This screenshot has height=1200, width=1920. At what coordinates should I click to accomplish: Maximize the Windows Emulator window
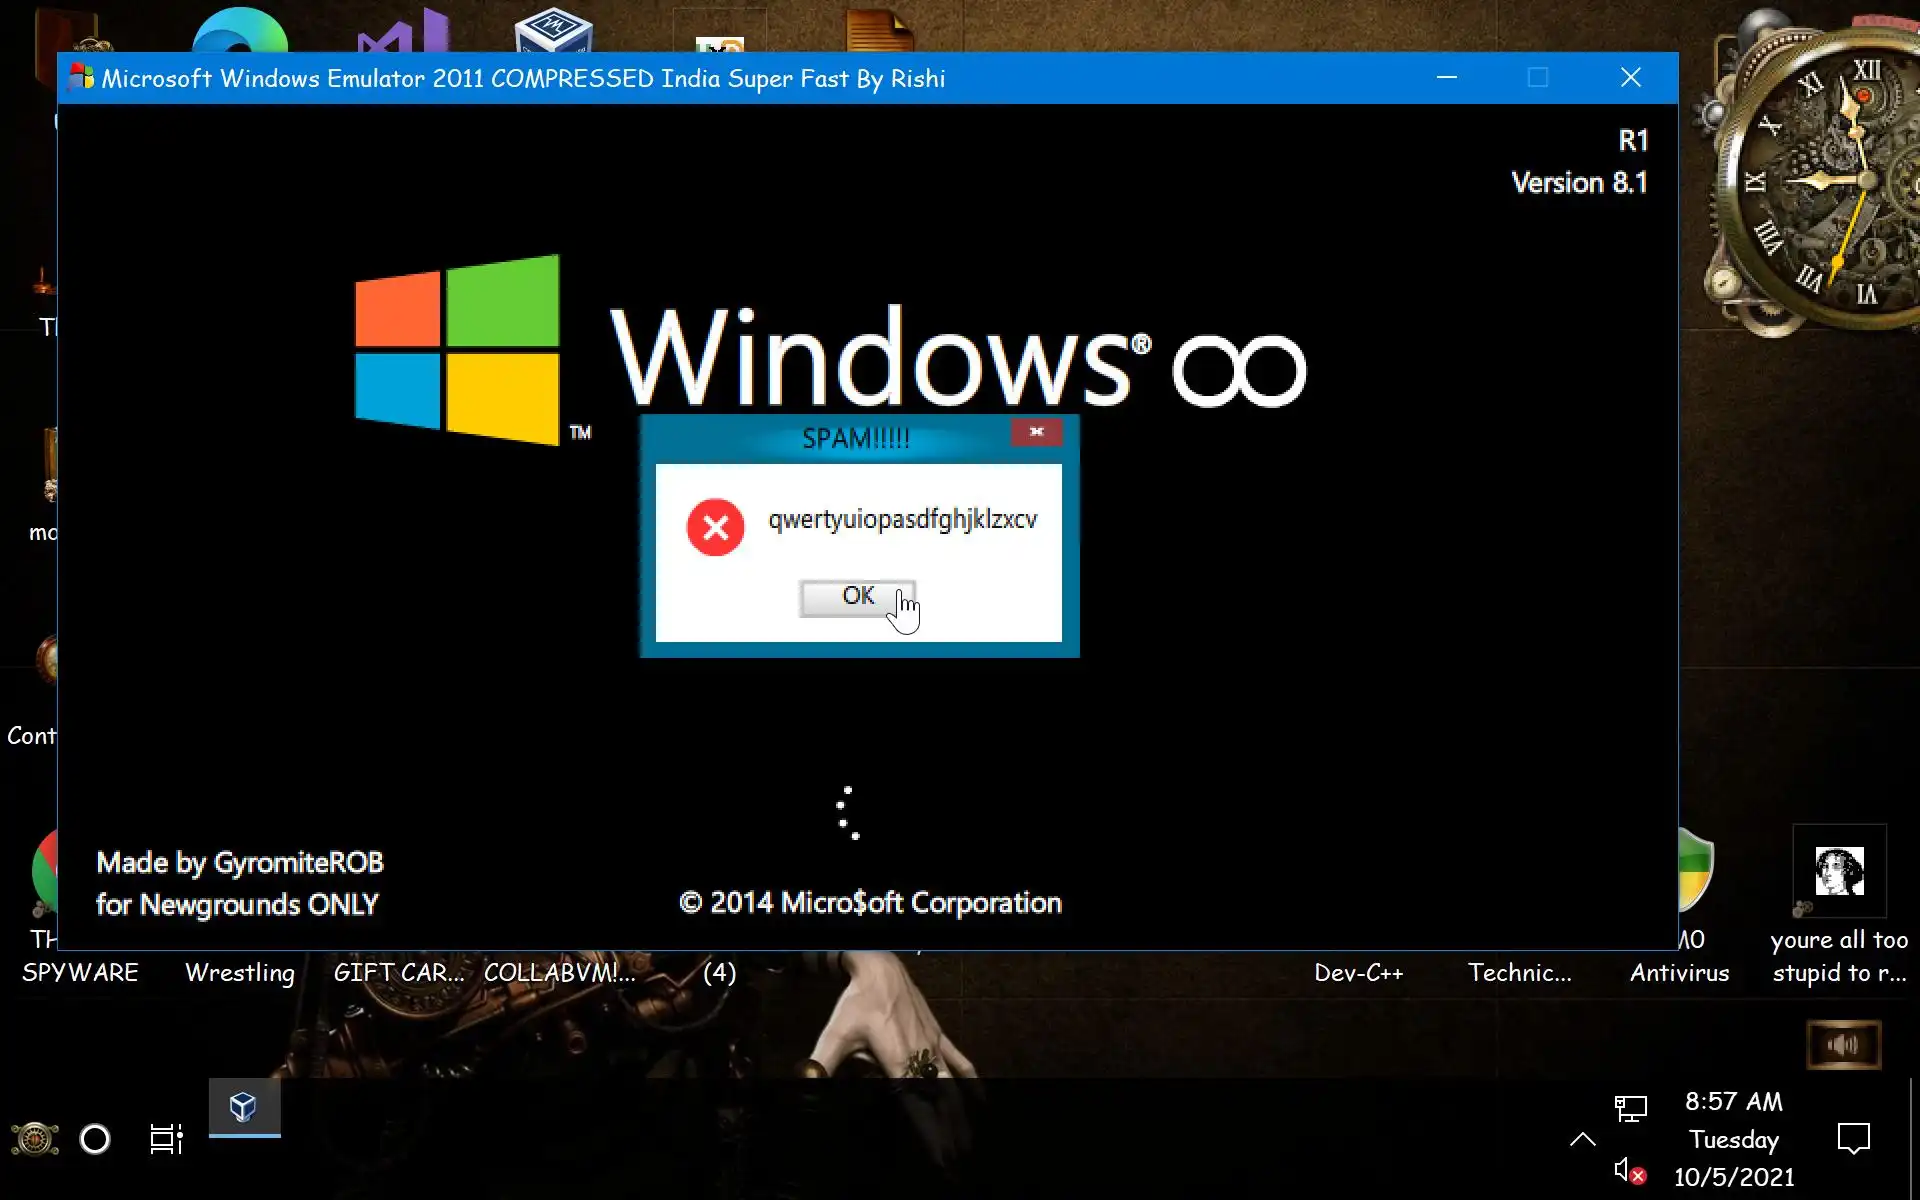(x=1538, y=78)
